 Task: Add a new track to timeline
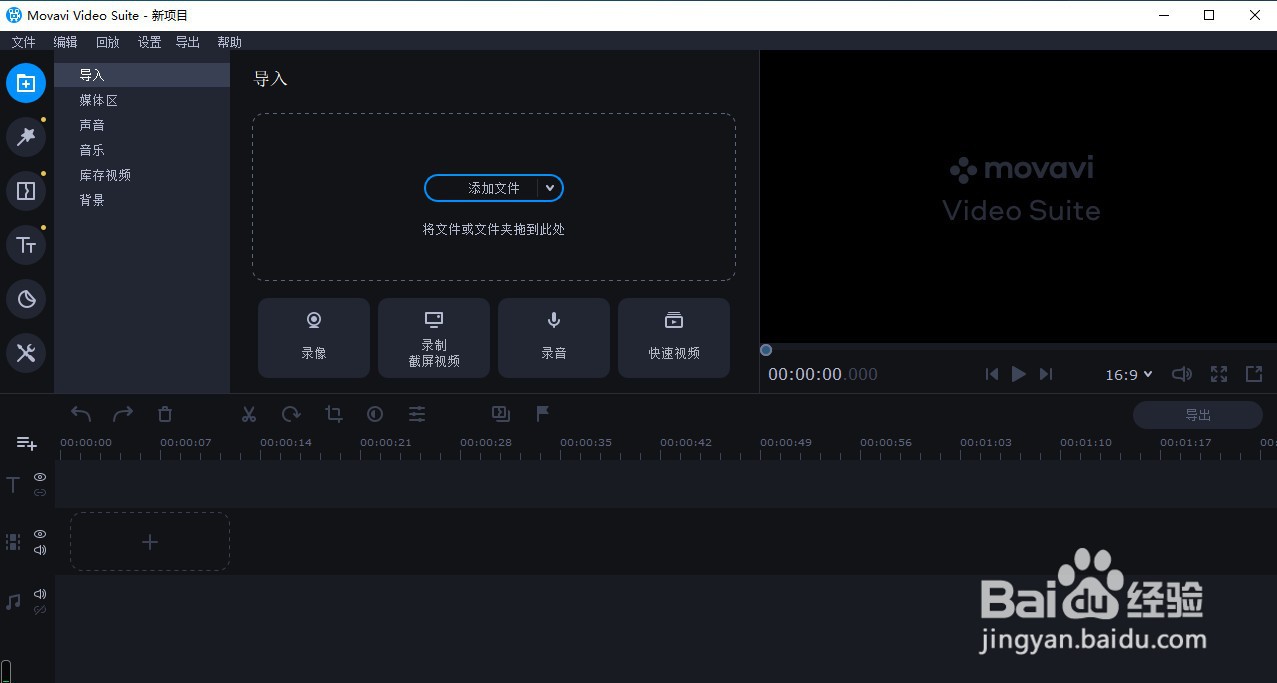26,443
